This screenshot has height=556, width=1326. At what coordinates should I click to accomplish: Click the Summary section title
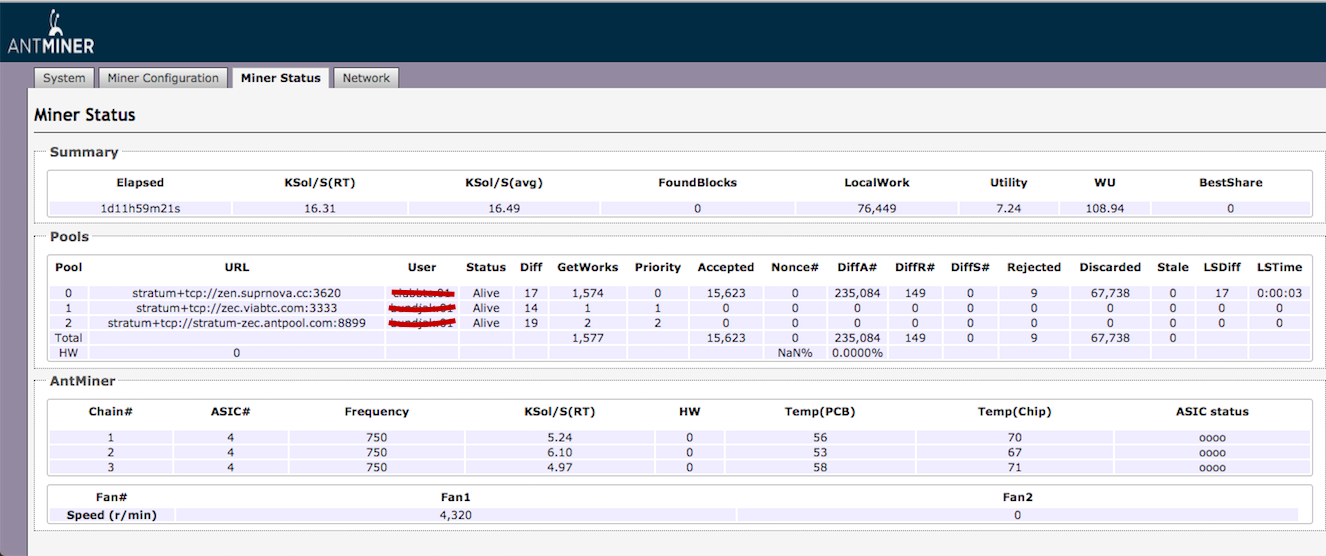(84, 152)
